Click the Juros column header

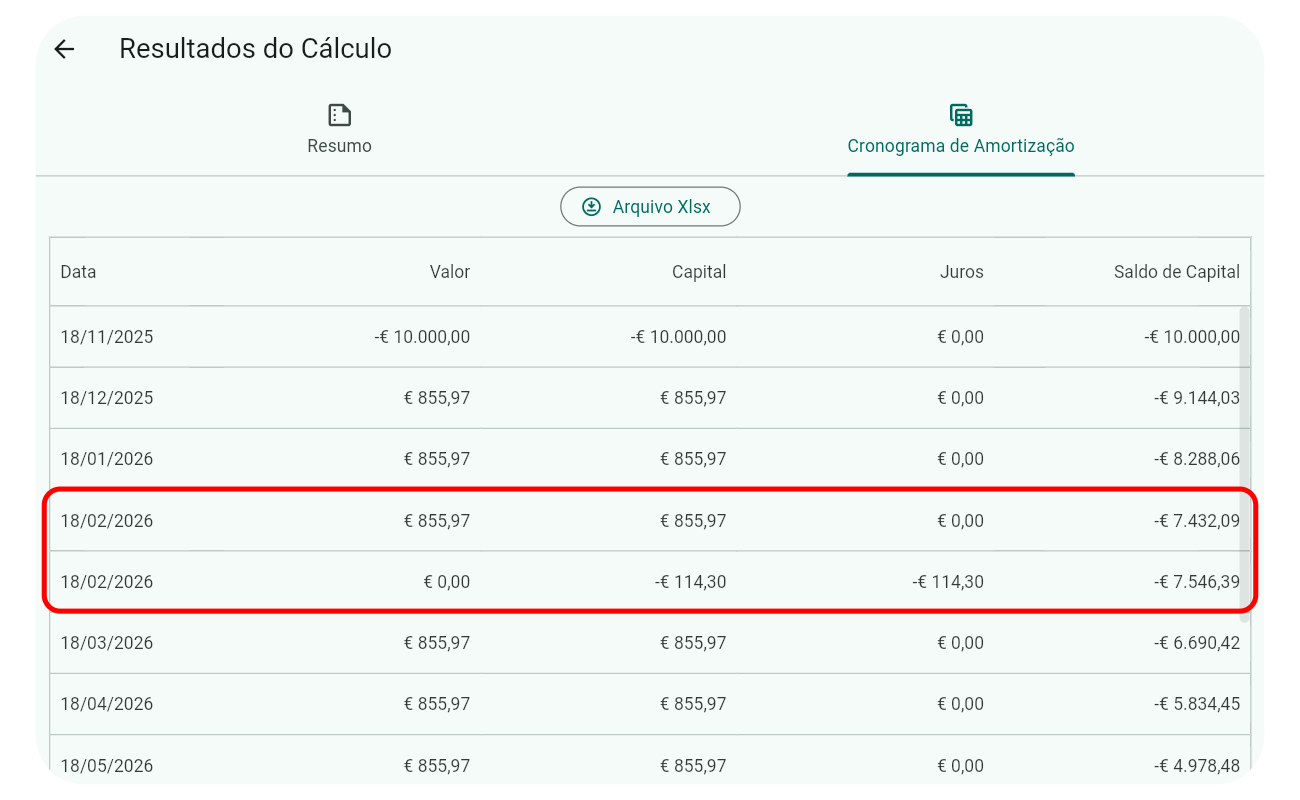pos(962,271)
